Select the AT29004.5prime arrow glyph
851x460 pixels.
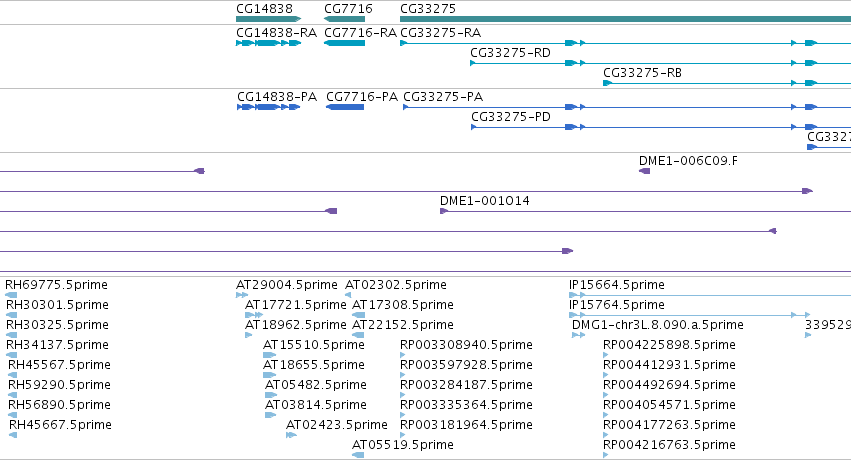click(242, 295)
